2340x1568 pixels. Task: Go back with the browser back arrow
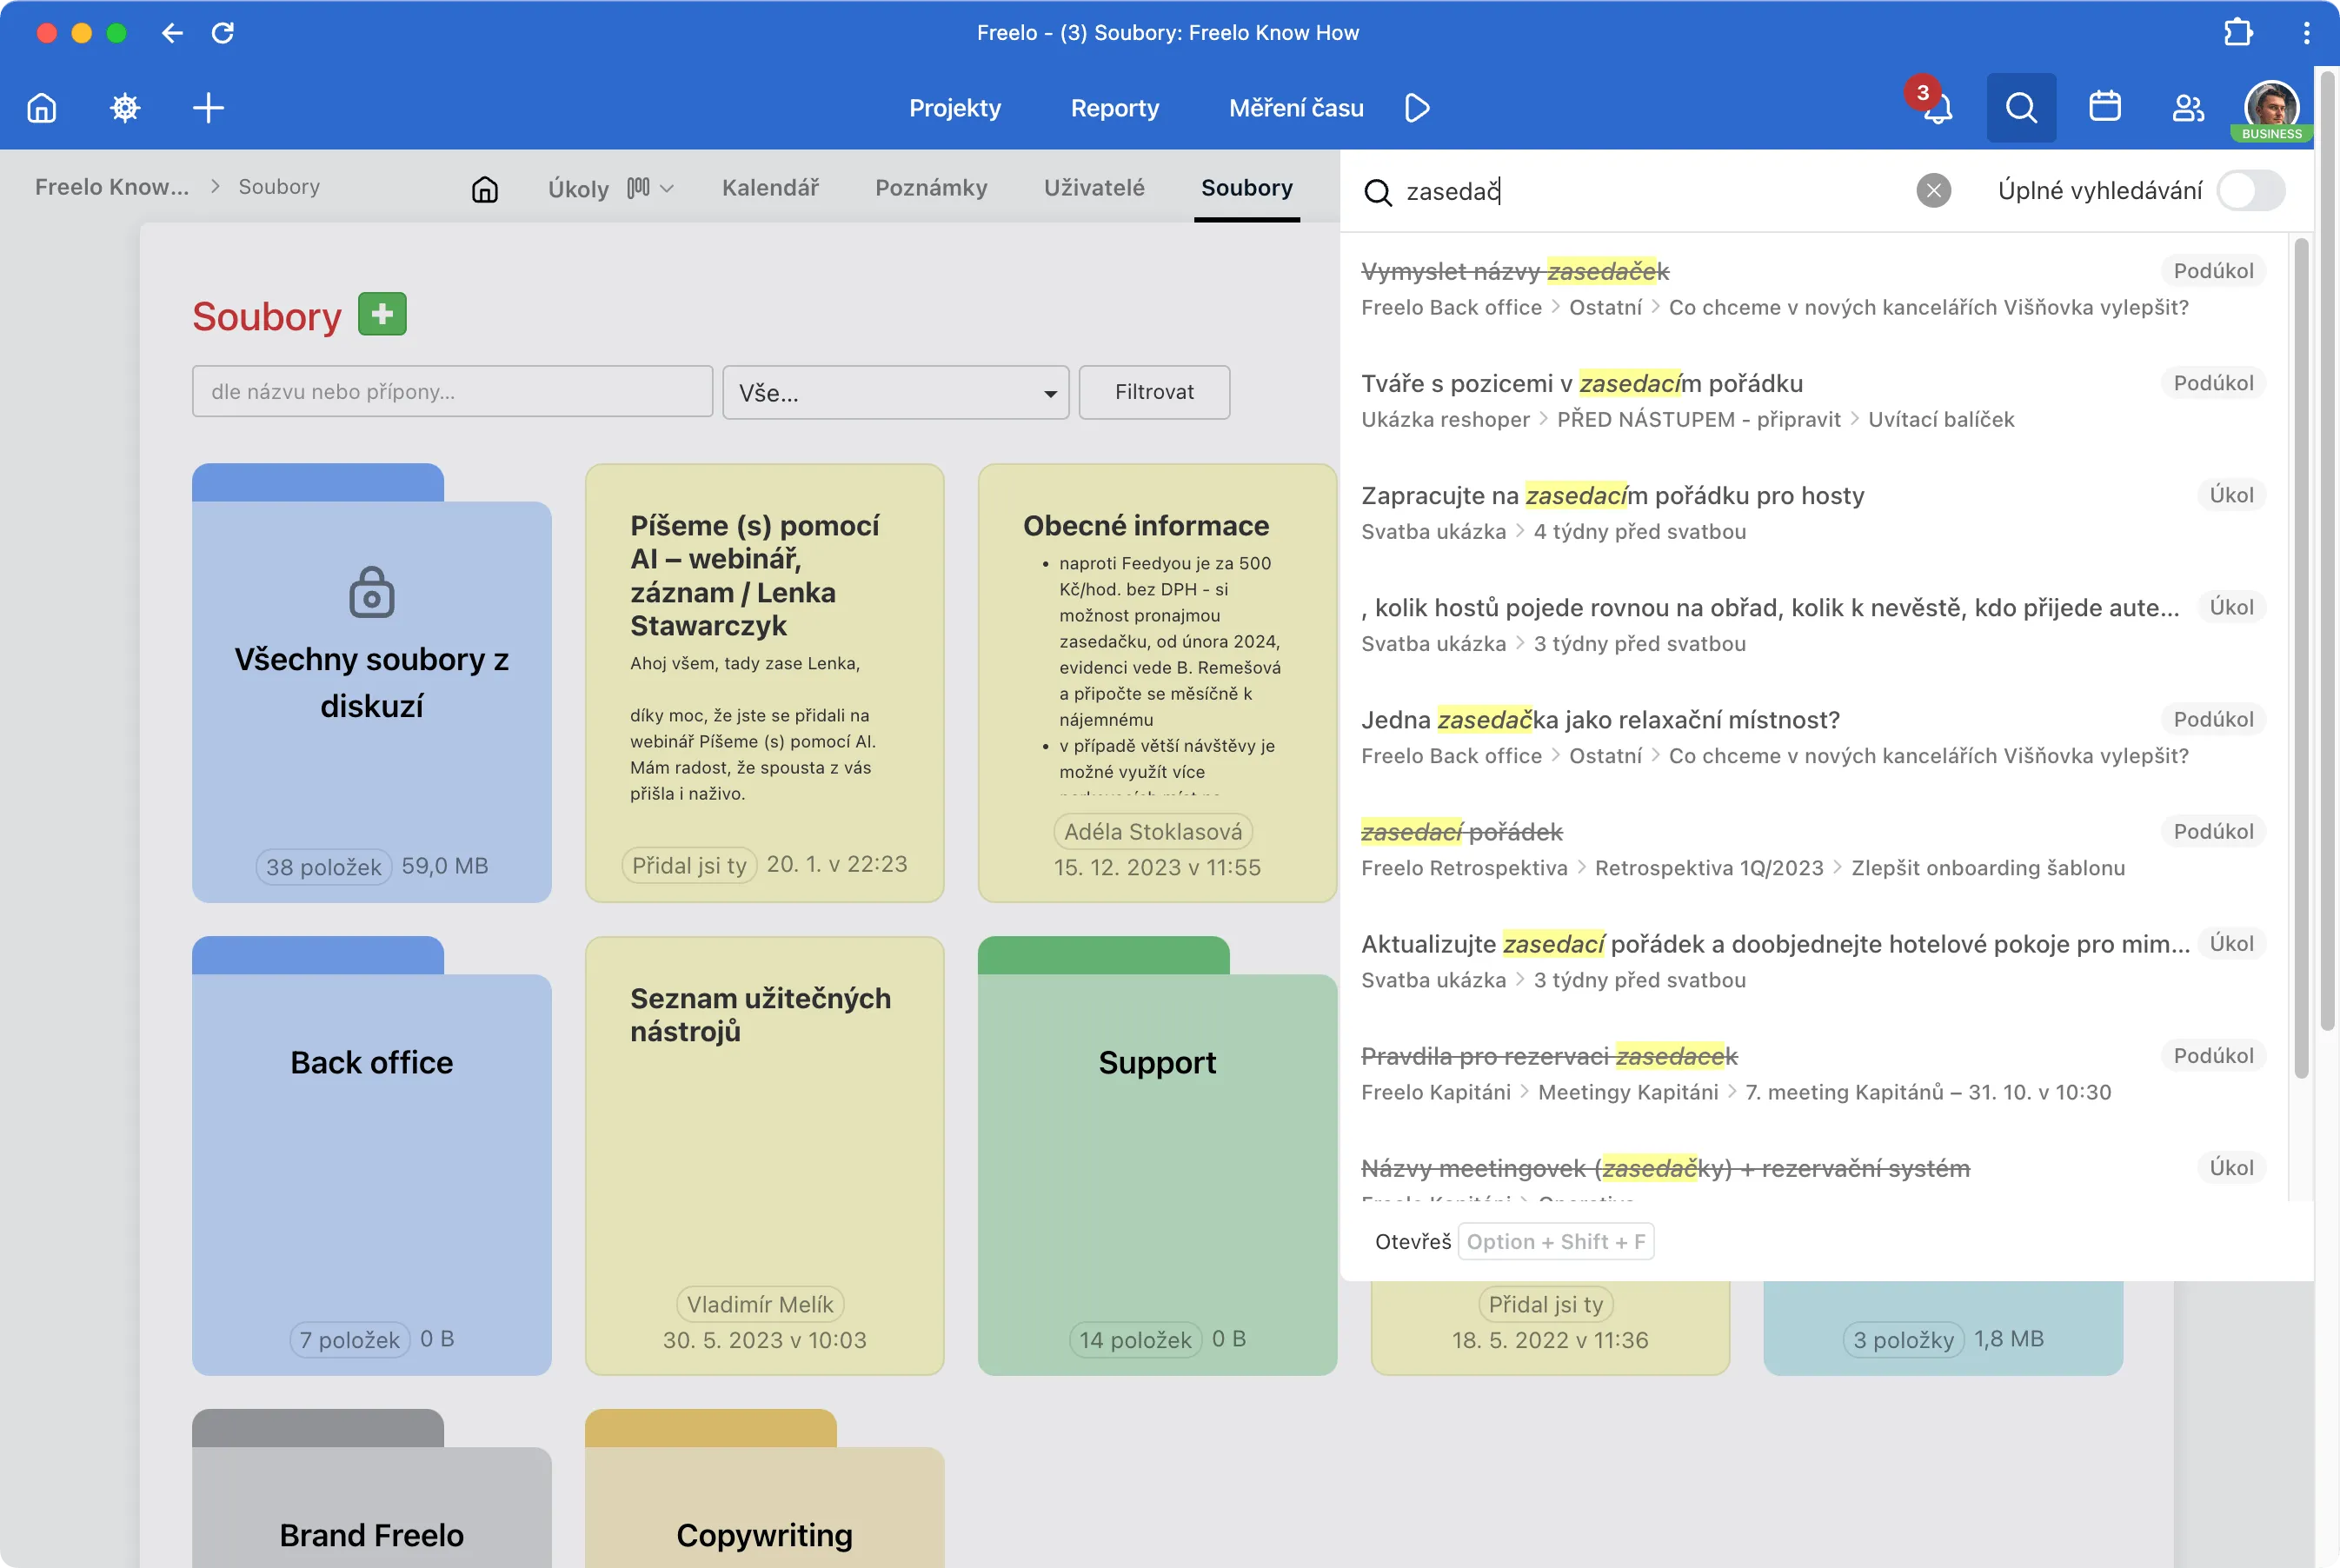[172, 33]
